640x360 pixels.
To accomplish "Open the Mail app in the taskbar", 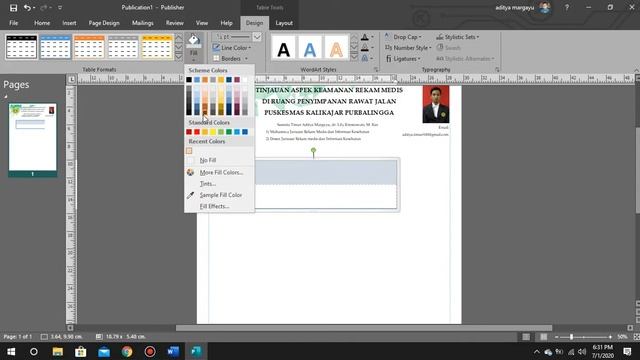I will (x=104, y=351).
